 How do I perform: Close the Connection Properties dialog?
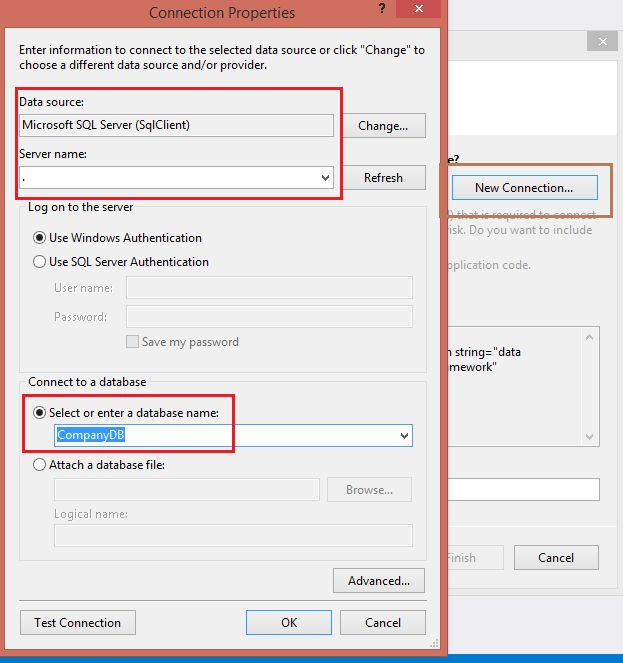[x=415, y=11]
